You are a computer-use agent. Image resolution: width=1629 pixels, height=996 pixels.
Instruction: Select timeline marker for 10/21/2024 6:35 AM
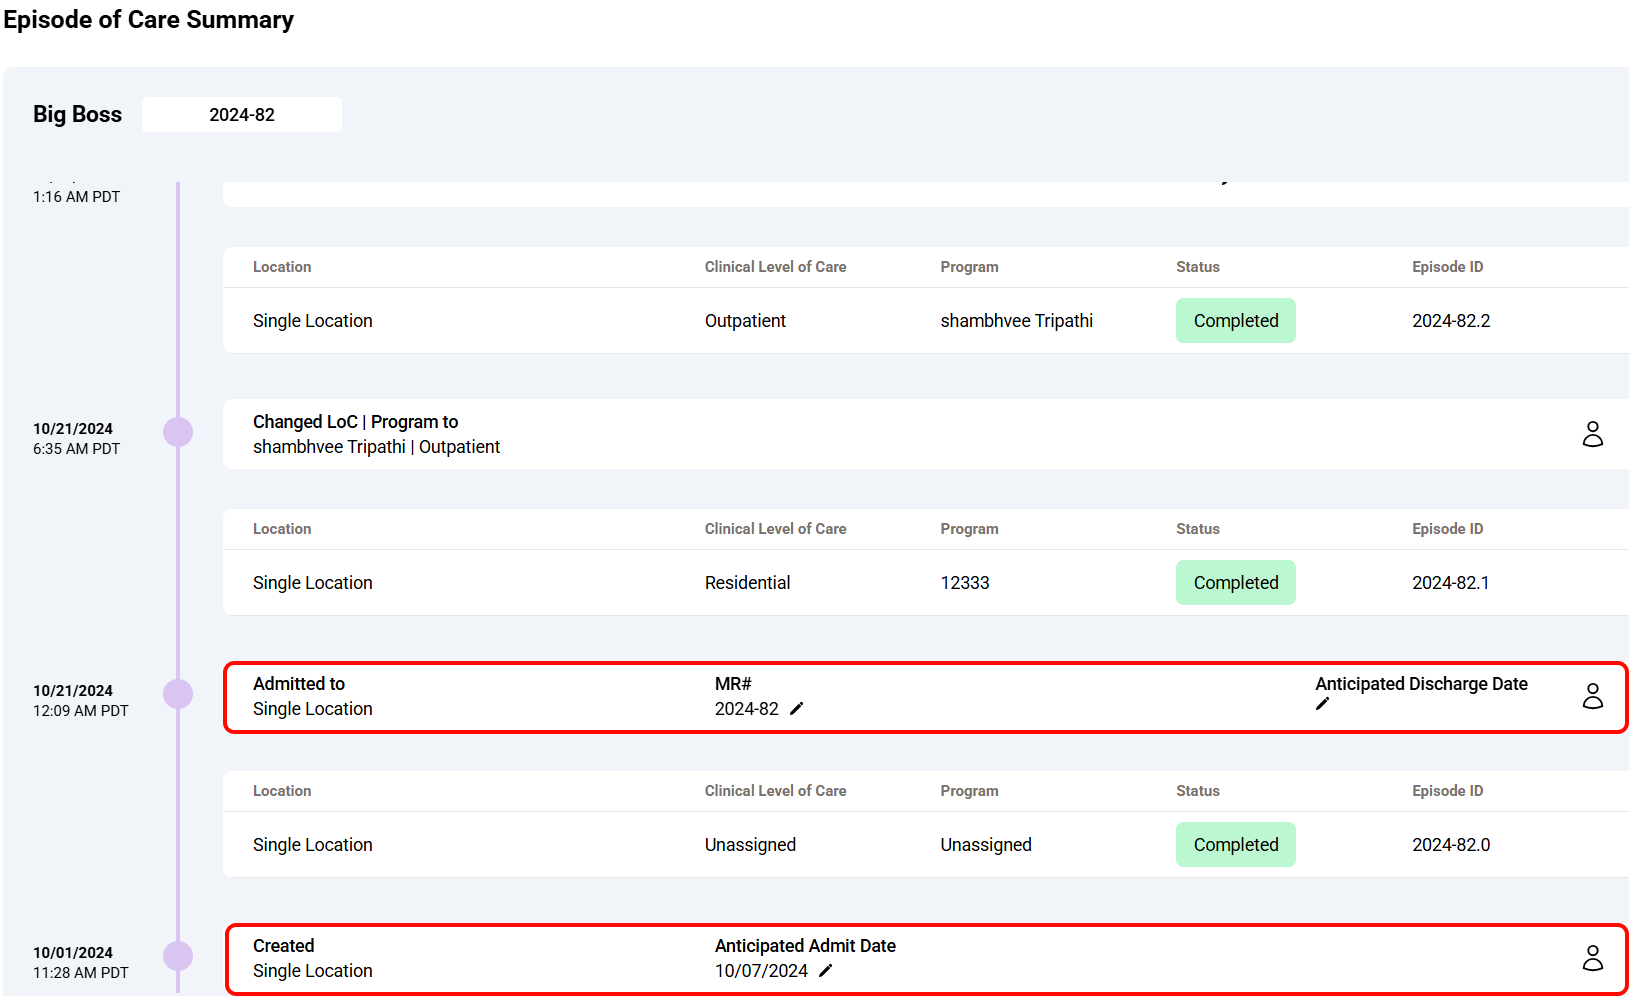click(178, 432)
